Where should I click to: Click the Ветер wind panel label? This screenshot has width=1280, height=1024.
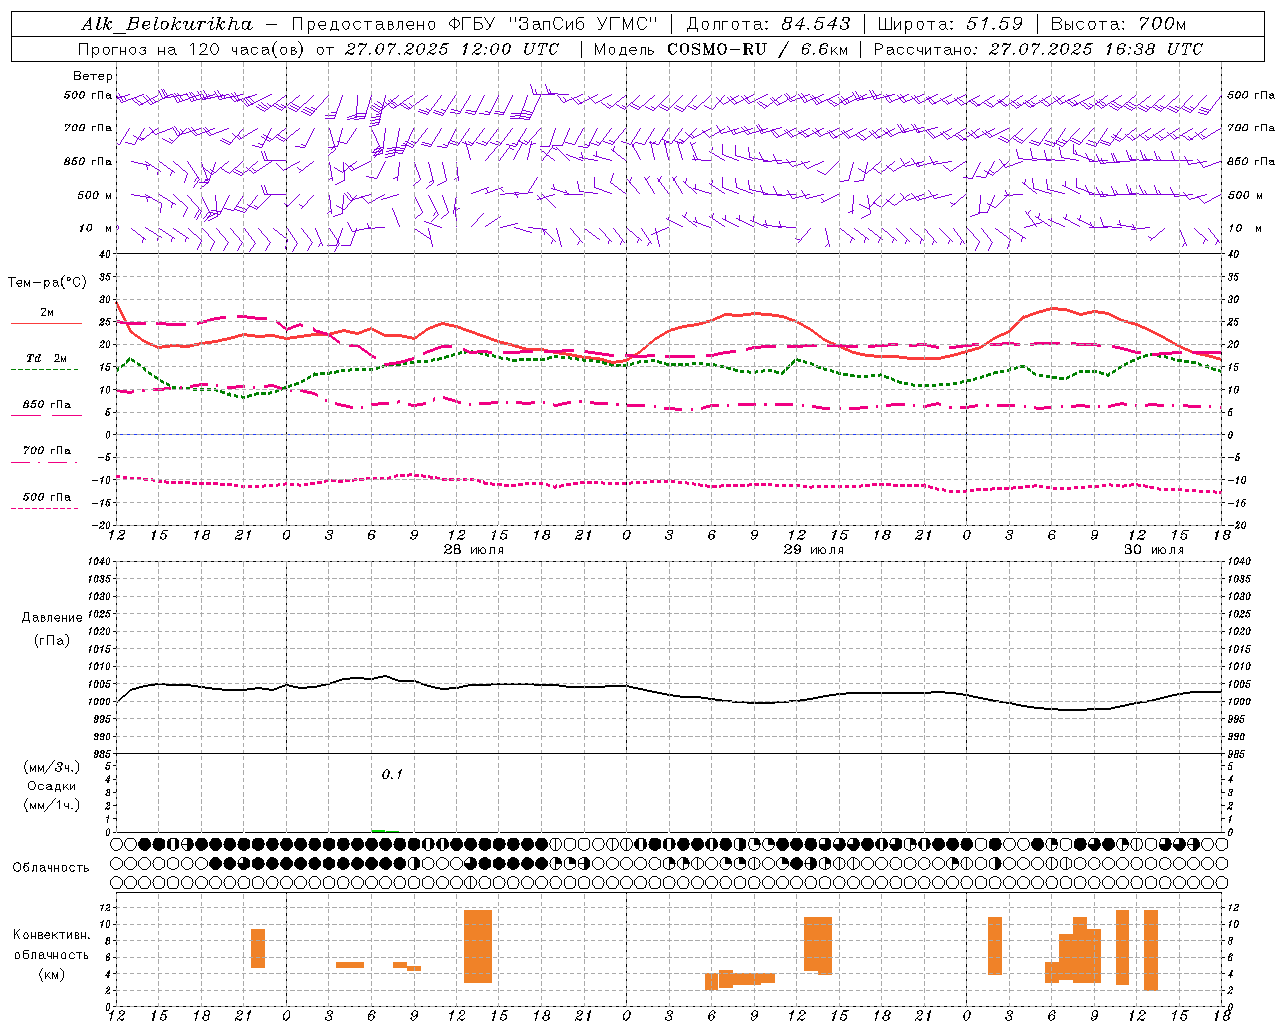pyautogui.click(x=93, y=76)
